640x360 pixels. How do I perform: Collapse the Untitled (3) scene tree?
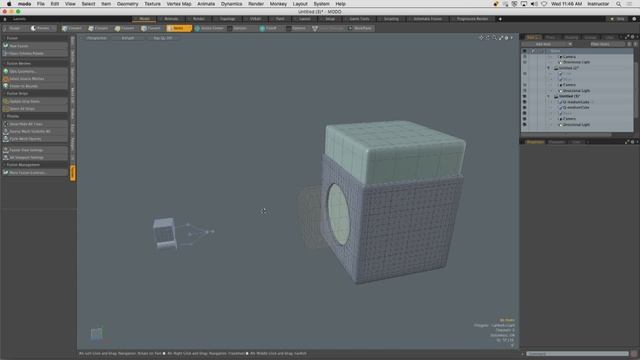(549, 96)
